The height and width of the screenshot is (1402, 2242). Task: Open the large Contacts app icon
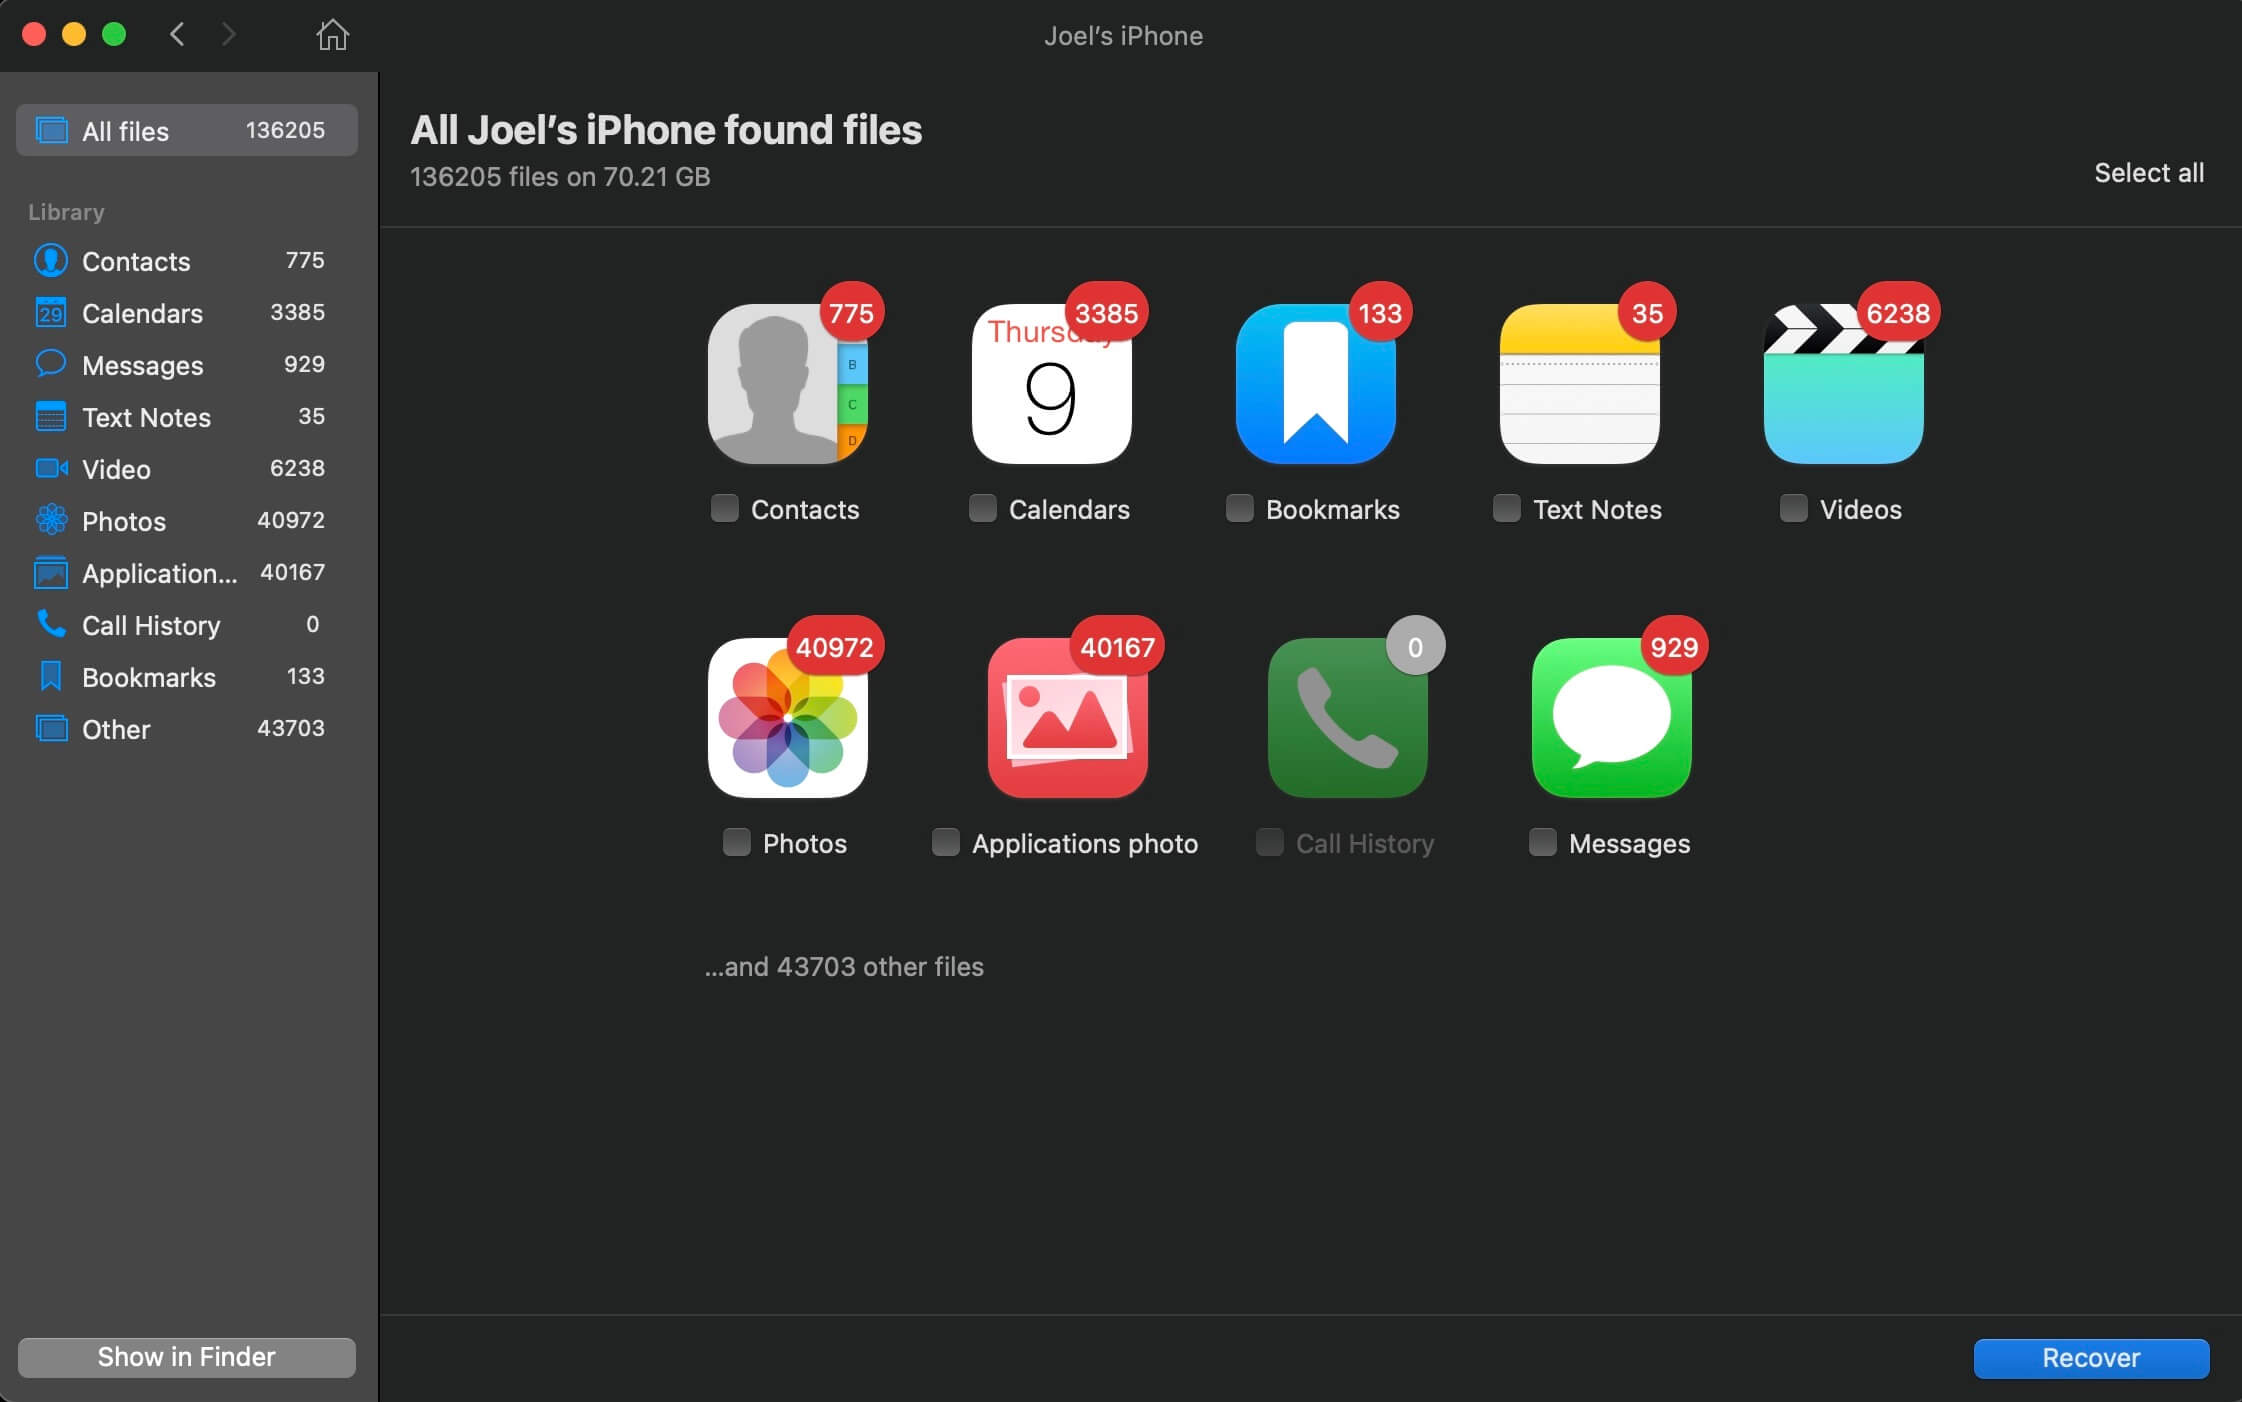tap(787, 383)
